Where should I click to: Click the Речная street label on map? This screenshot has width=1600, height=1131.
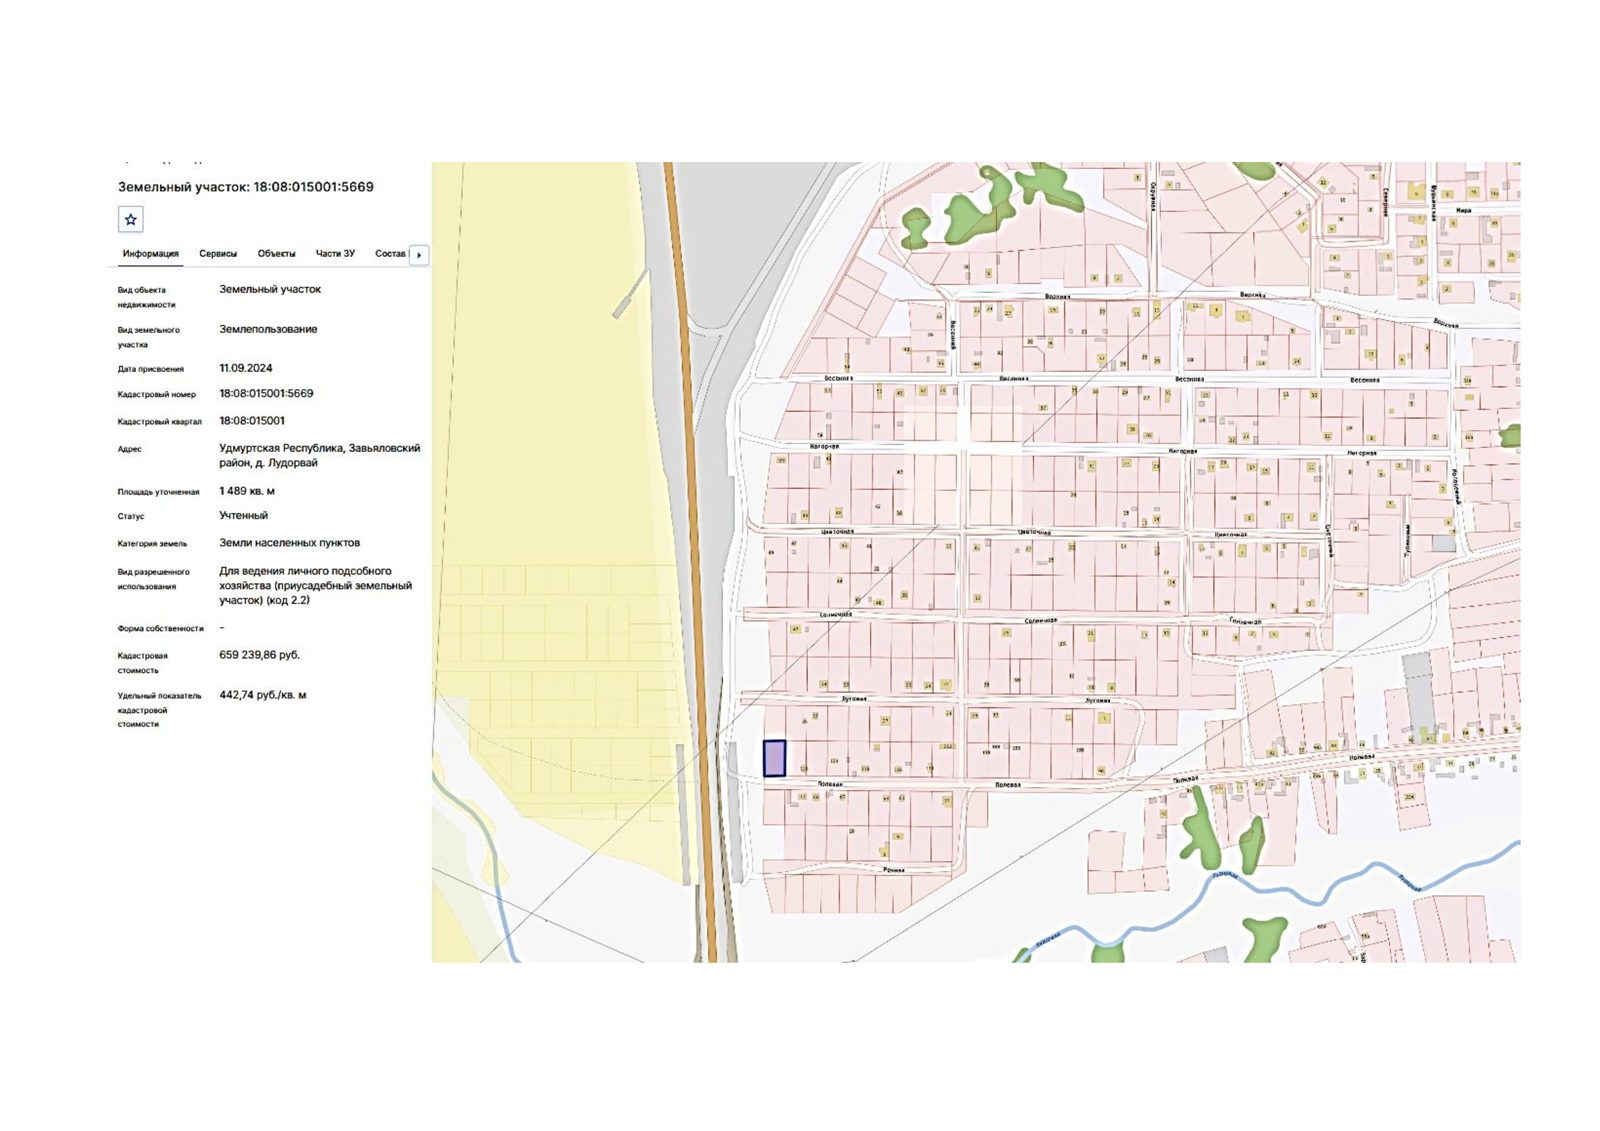tap(893, 870)
